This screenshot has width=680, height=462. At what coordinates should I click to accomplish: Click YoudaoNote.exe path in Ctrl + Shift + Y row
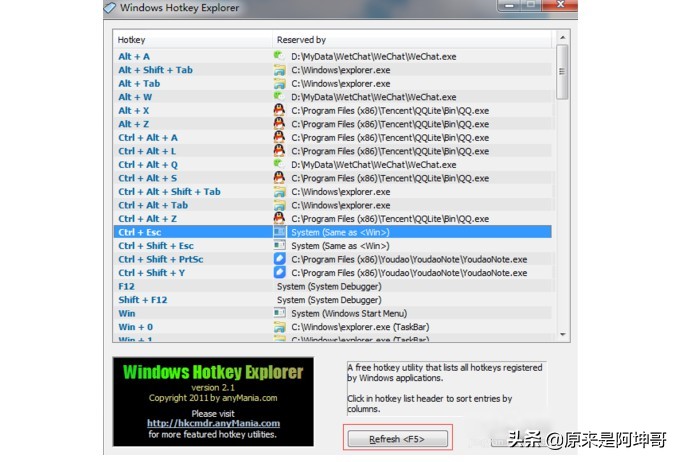(409, 273)
